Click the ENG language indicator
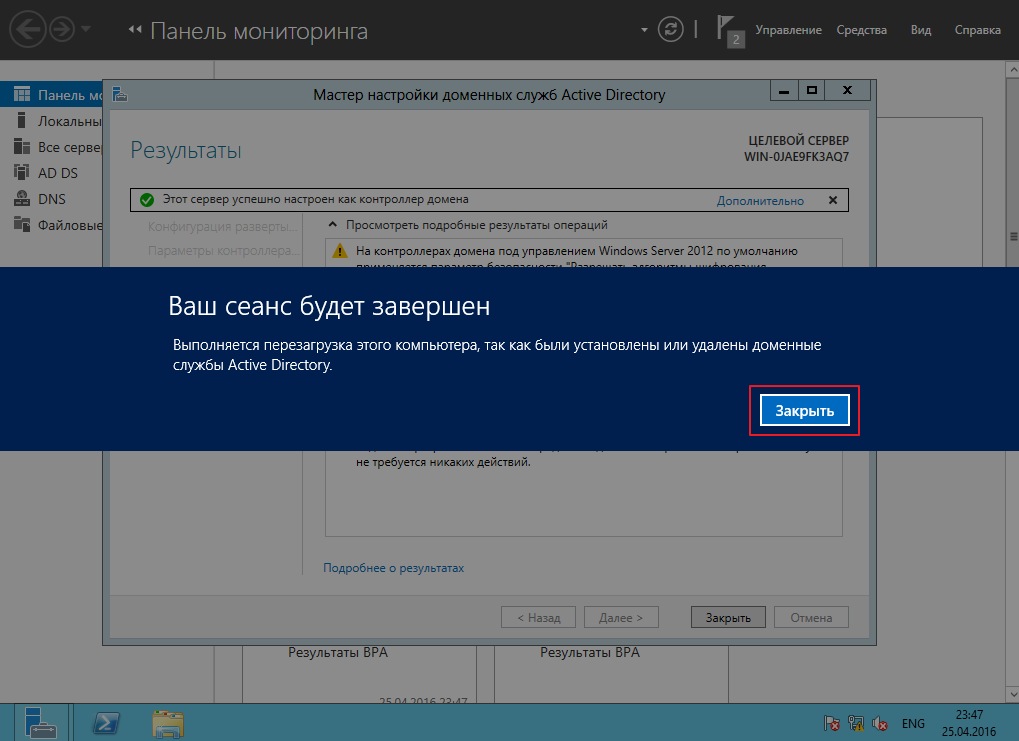 tap(912, 722)
